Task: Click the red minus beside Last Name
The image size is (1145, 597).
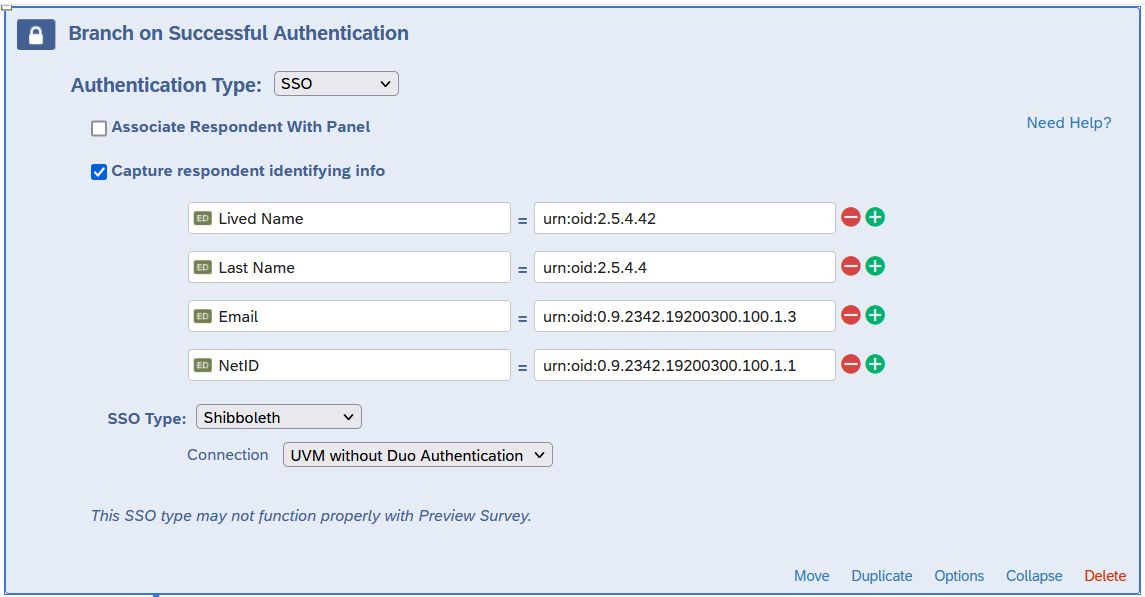Action: click(x=851, y=266)
